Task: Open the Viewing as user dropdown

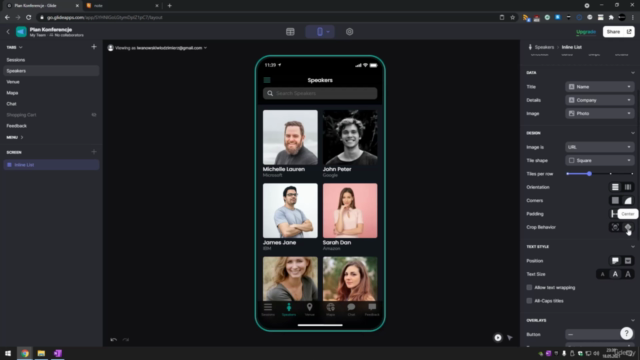Action: click(x=157, y=48)
